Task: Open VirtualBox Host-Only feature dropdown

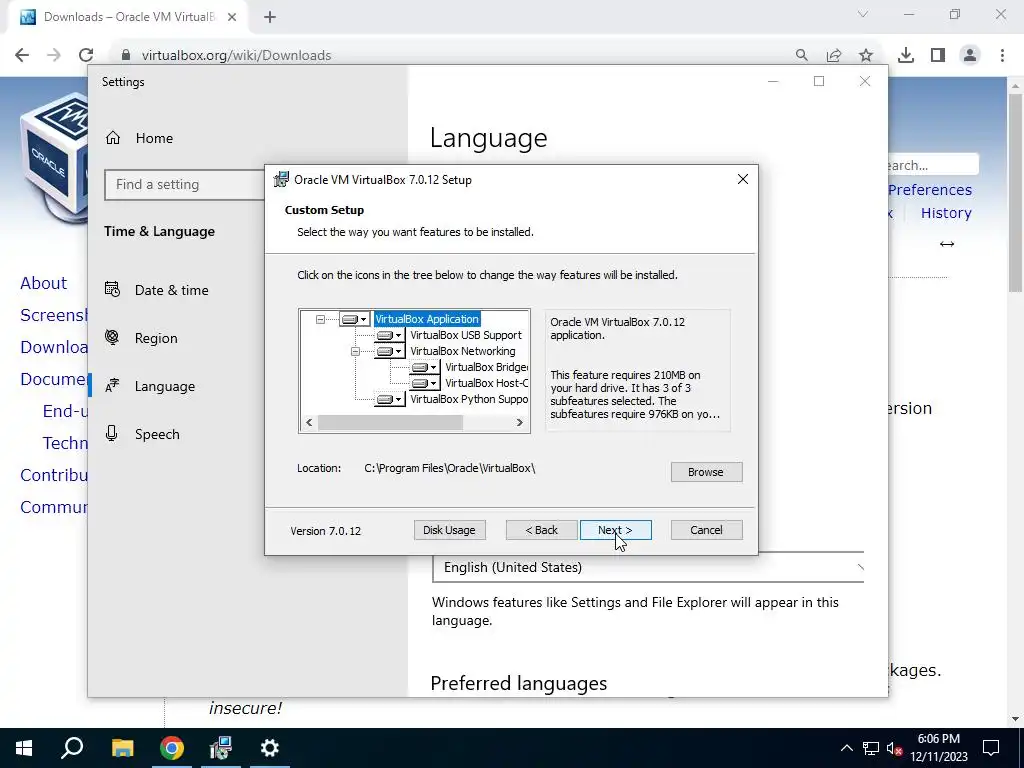Action: 425,383
